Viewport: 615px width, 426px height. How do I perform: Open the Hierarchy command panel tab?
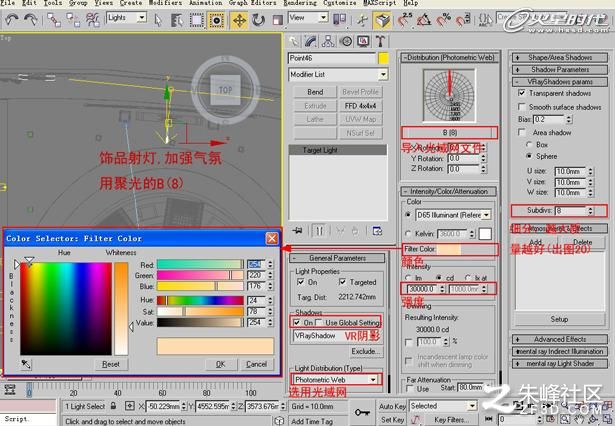(328, 41)
